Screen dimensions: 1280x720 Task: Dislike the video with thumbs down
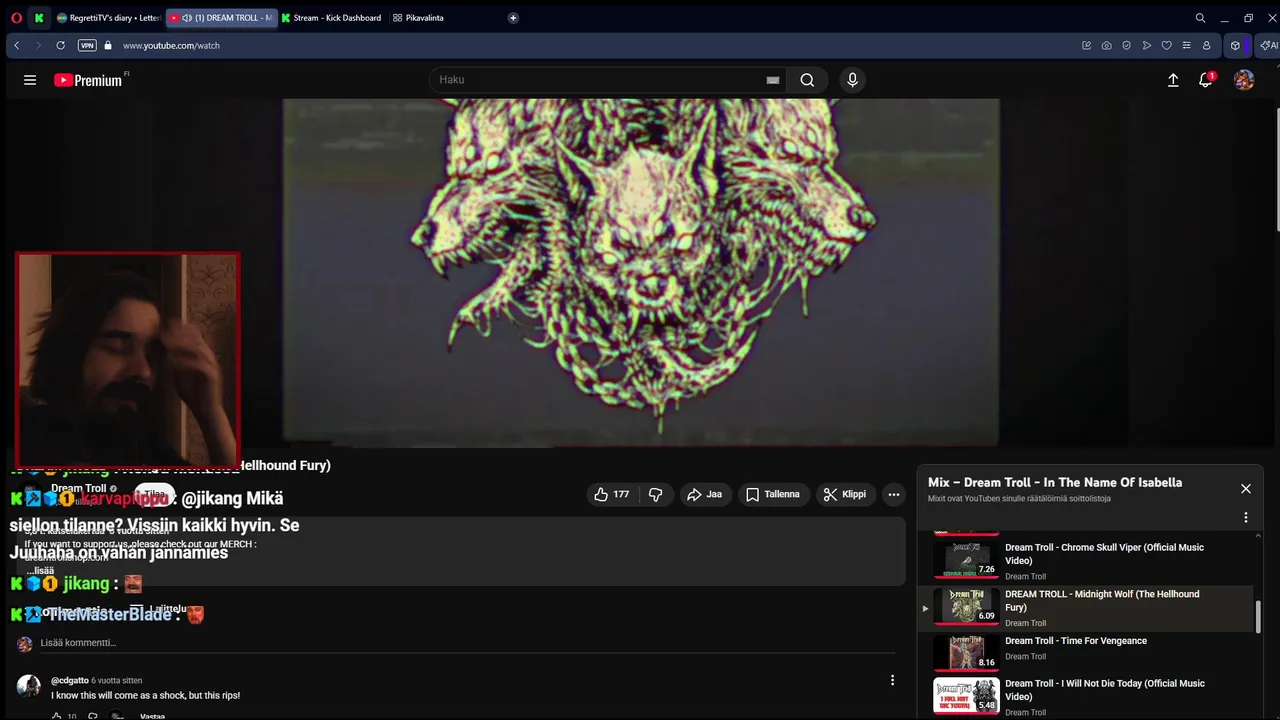click(656, 494)
